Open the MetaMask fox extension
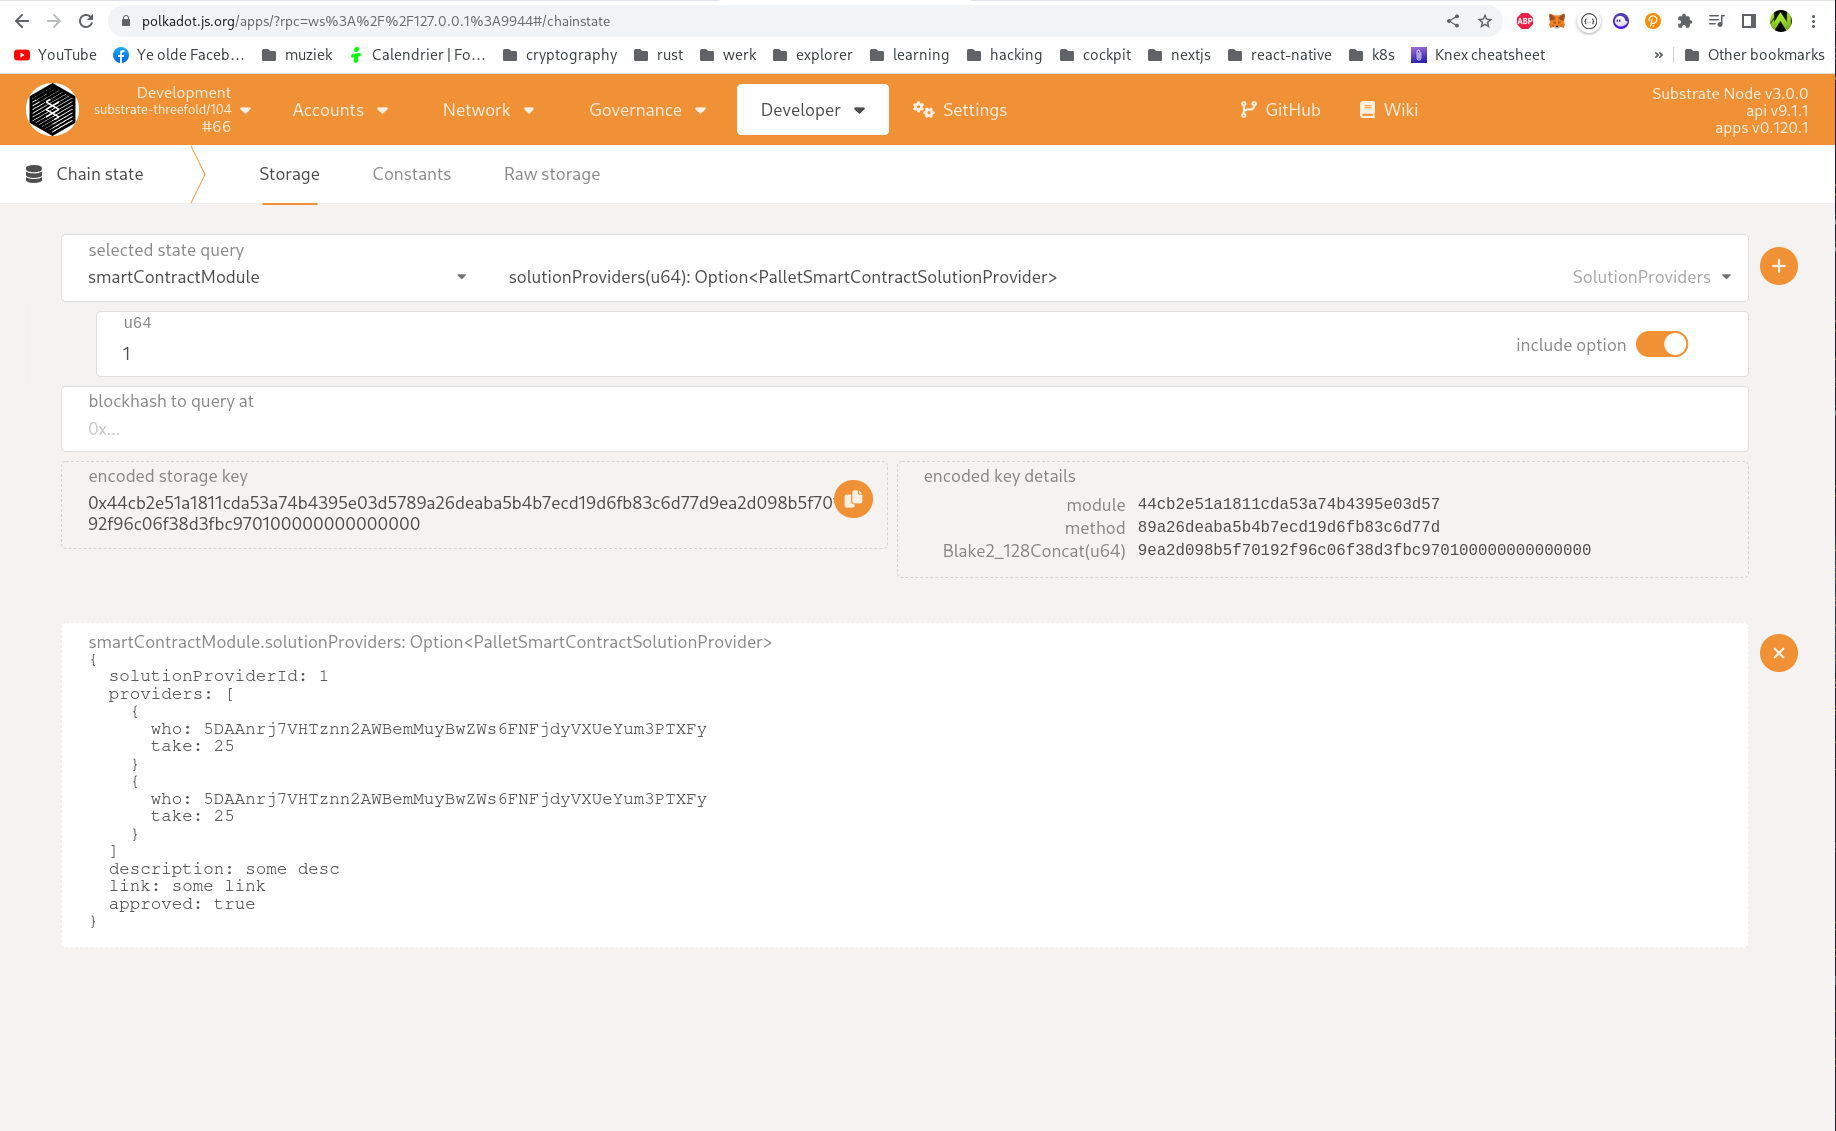This screenshot has height=1131, width=1836. (x=1557, y=21)
